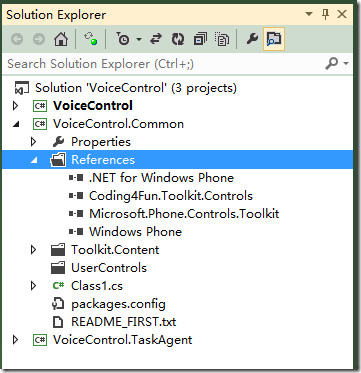Open Pending Changes Filter clock icon
Image resolution: width=361 pixels, height=373 pixels.
coord(123,40)
